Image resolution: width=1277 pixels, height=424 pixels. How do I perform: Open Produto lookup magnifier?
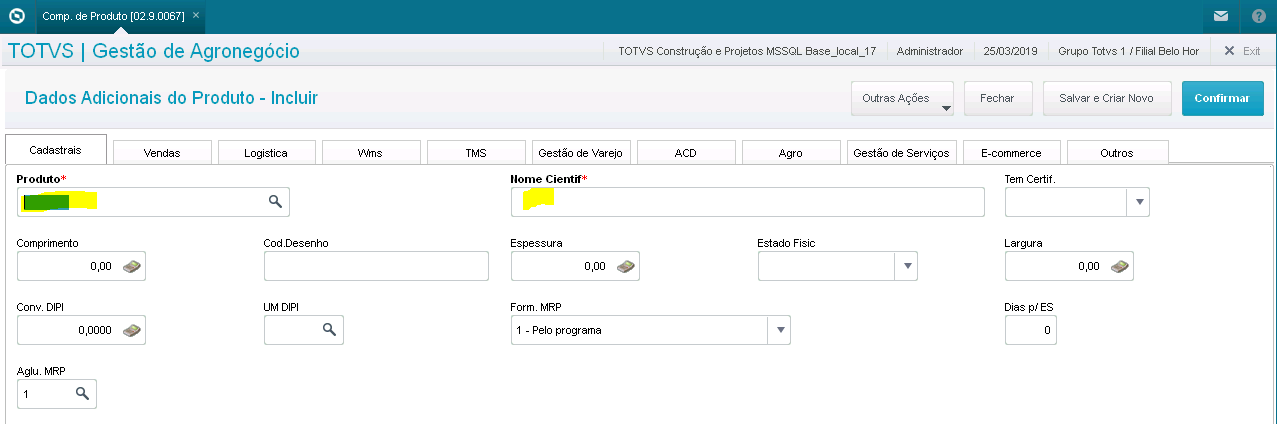pos(275,202)
